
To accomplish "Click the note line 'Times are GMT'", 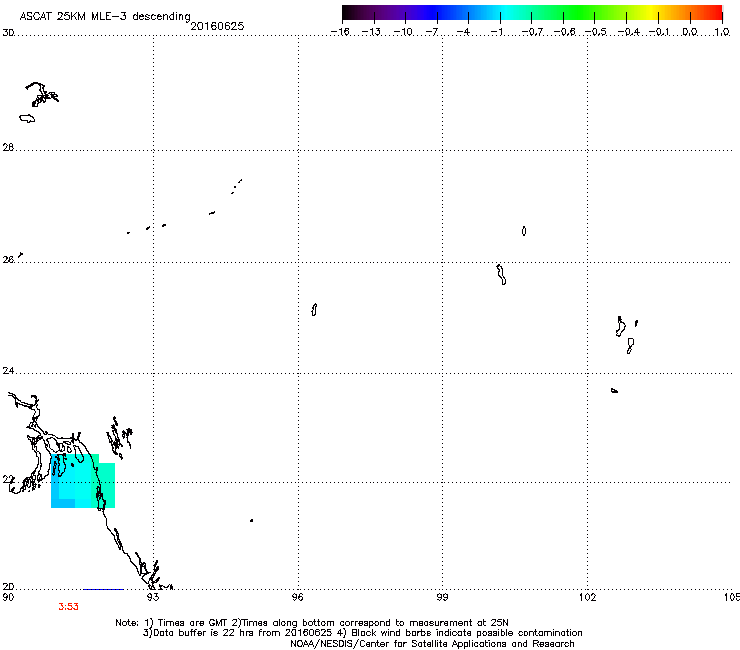I will point(193,623).
